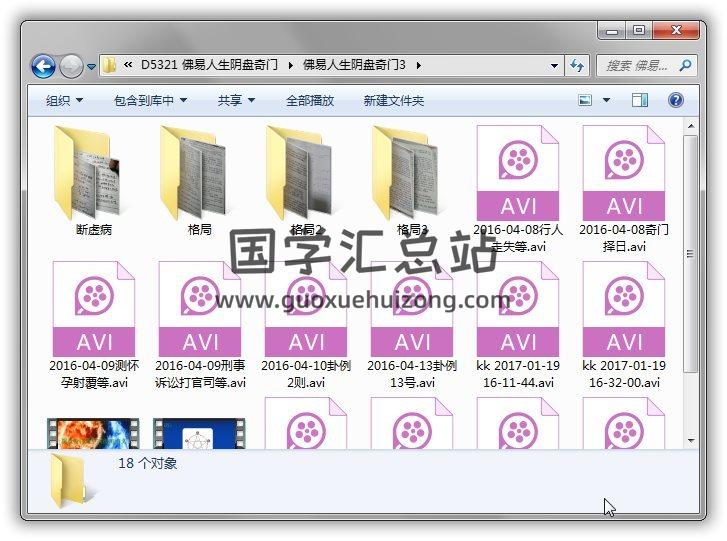Open the 组织 dropdown menu
Image resolution: width=727 pixels, height=541 pixels.
[x=64, y=101]
